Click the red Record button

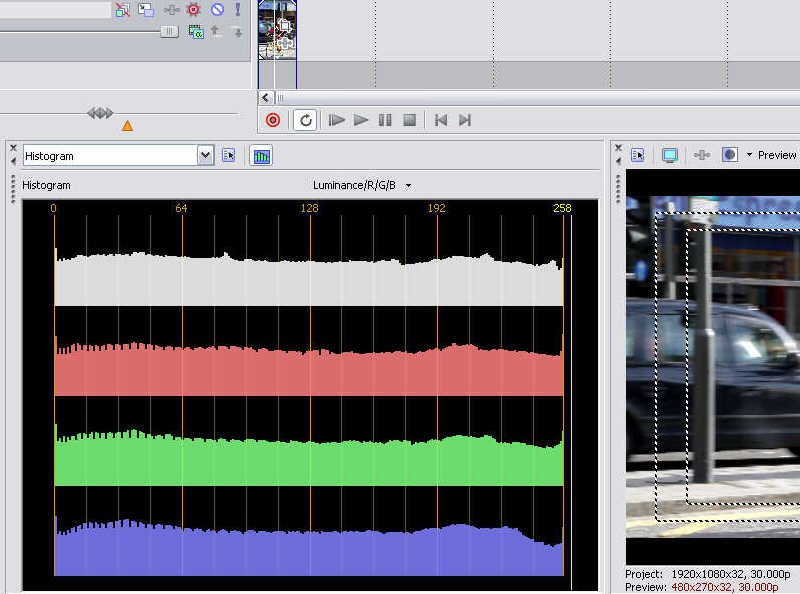click(273, 120)
